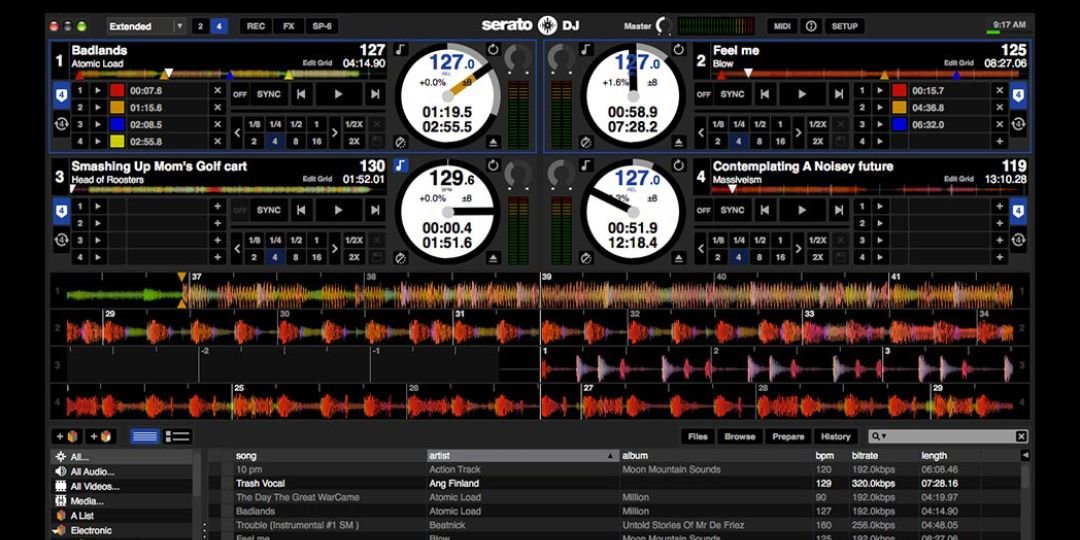This screenshot has width=1080, height=540.
Task: Show cue points tab on deck 3
Action: click(61, 211)
